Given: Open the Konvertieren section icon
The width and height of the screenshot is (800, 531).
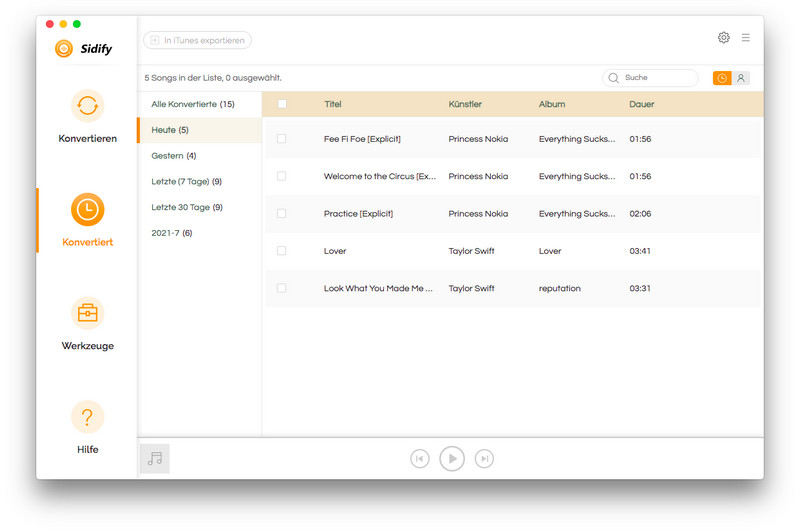Looking at the screenshot, I should coord(87,106).
